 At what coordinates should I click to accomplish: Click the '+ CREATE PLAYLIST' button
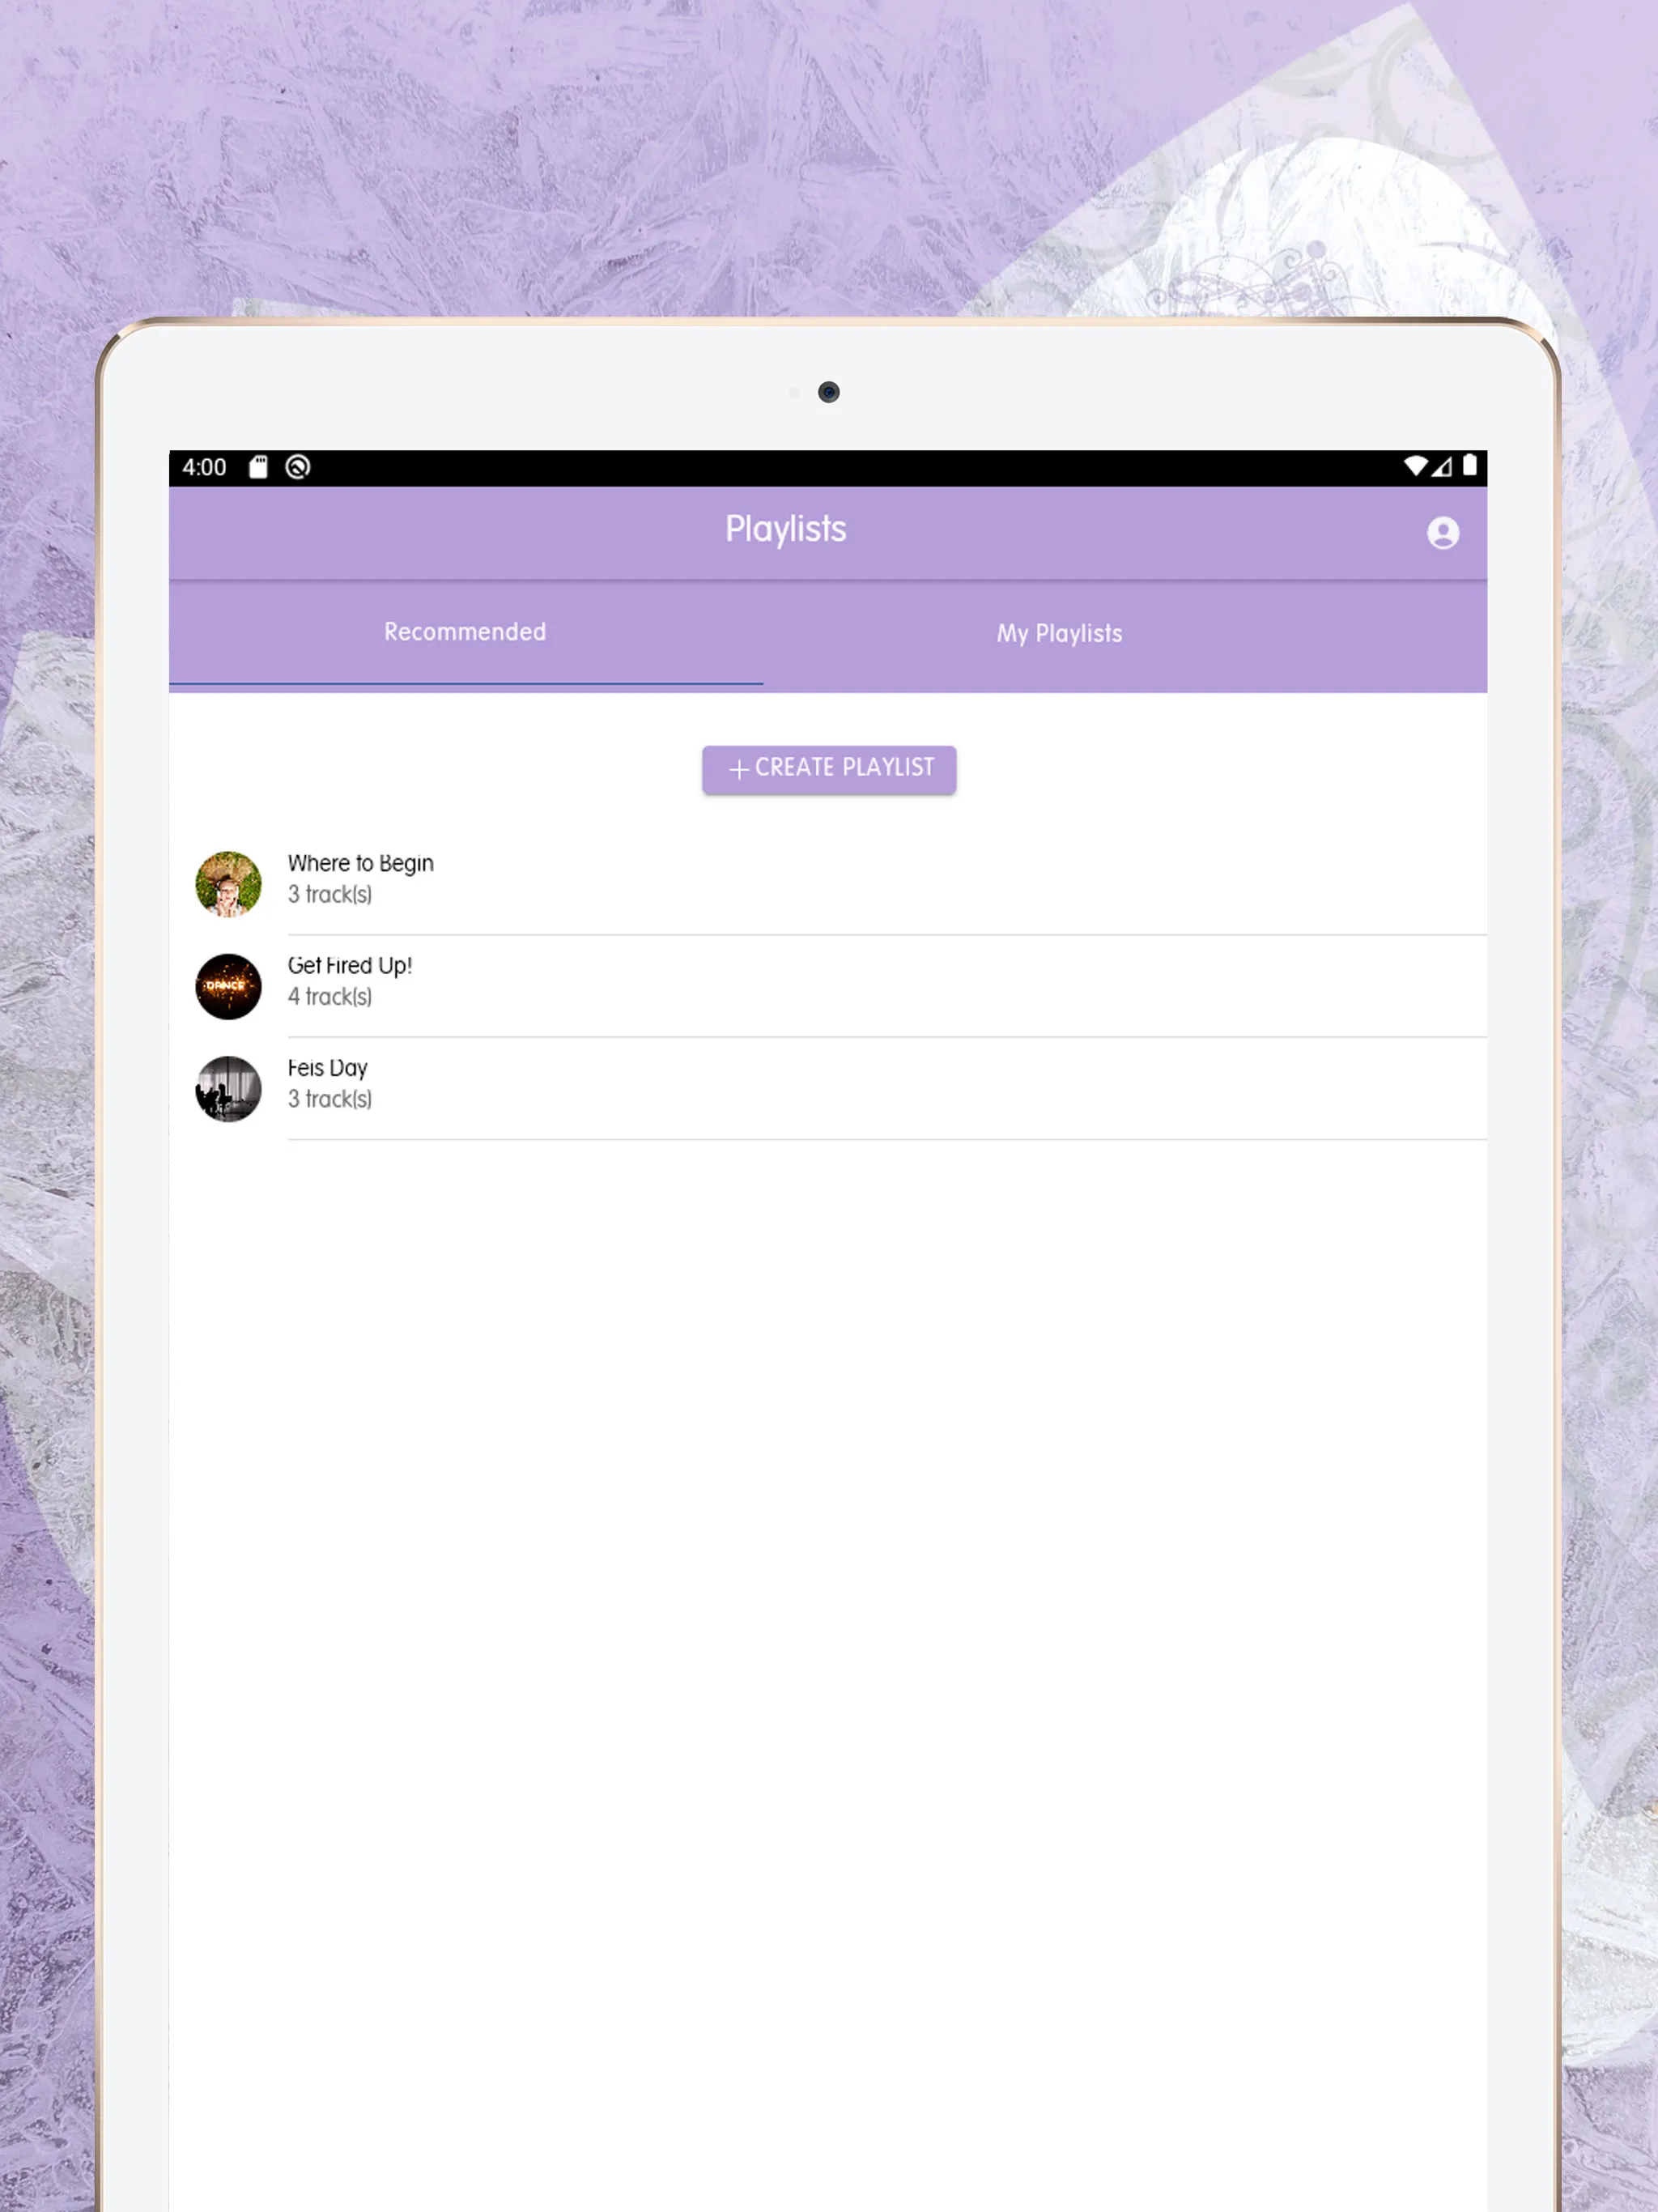pyautogui.click(x=829, y=768)
